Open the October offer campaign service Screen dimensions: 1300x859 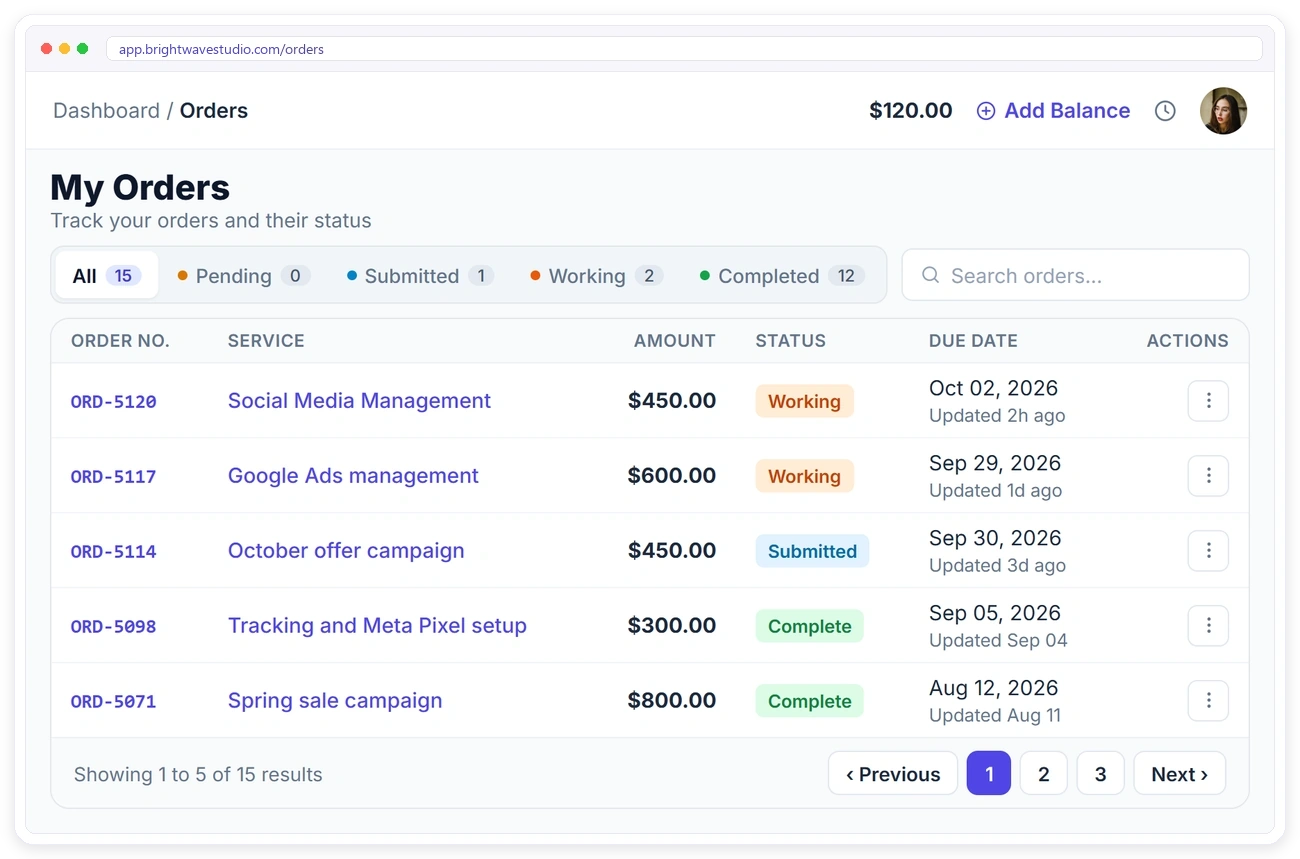tap(346, 551)
